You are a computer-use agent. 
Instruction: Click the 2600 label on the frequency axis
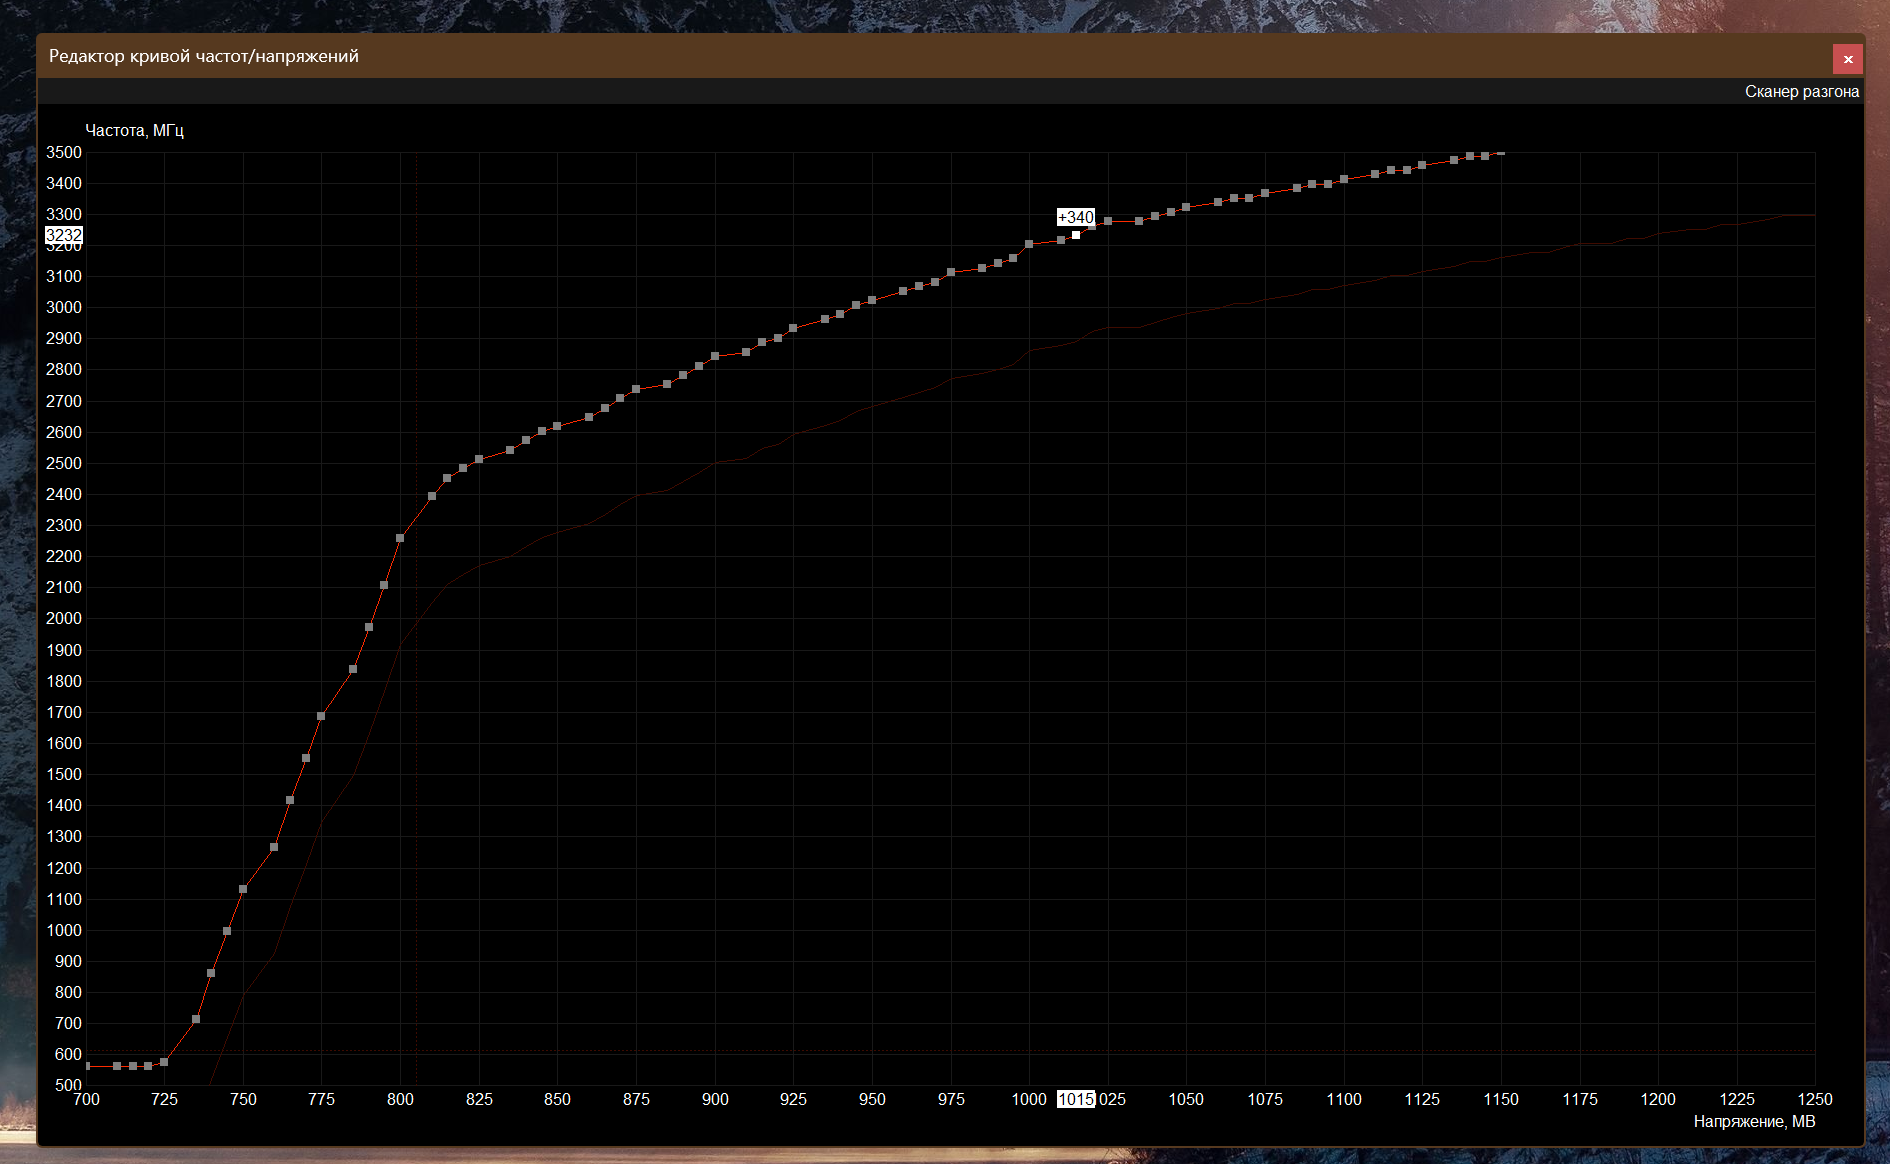[x=64, y=432]
